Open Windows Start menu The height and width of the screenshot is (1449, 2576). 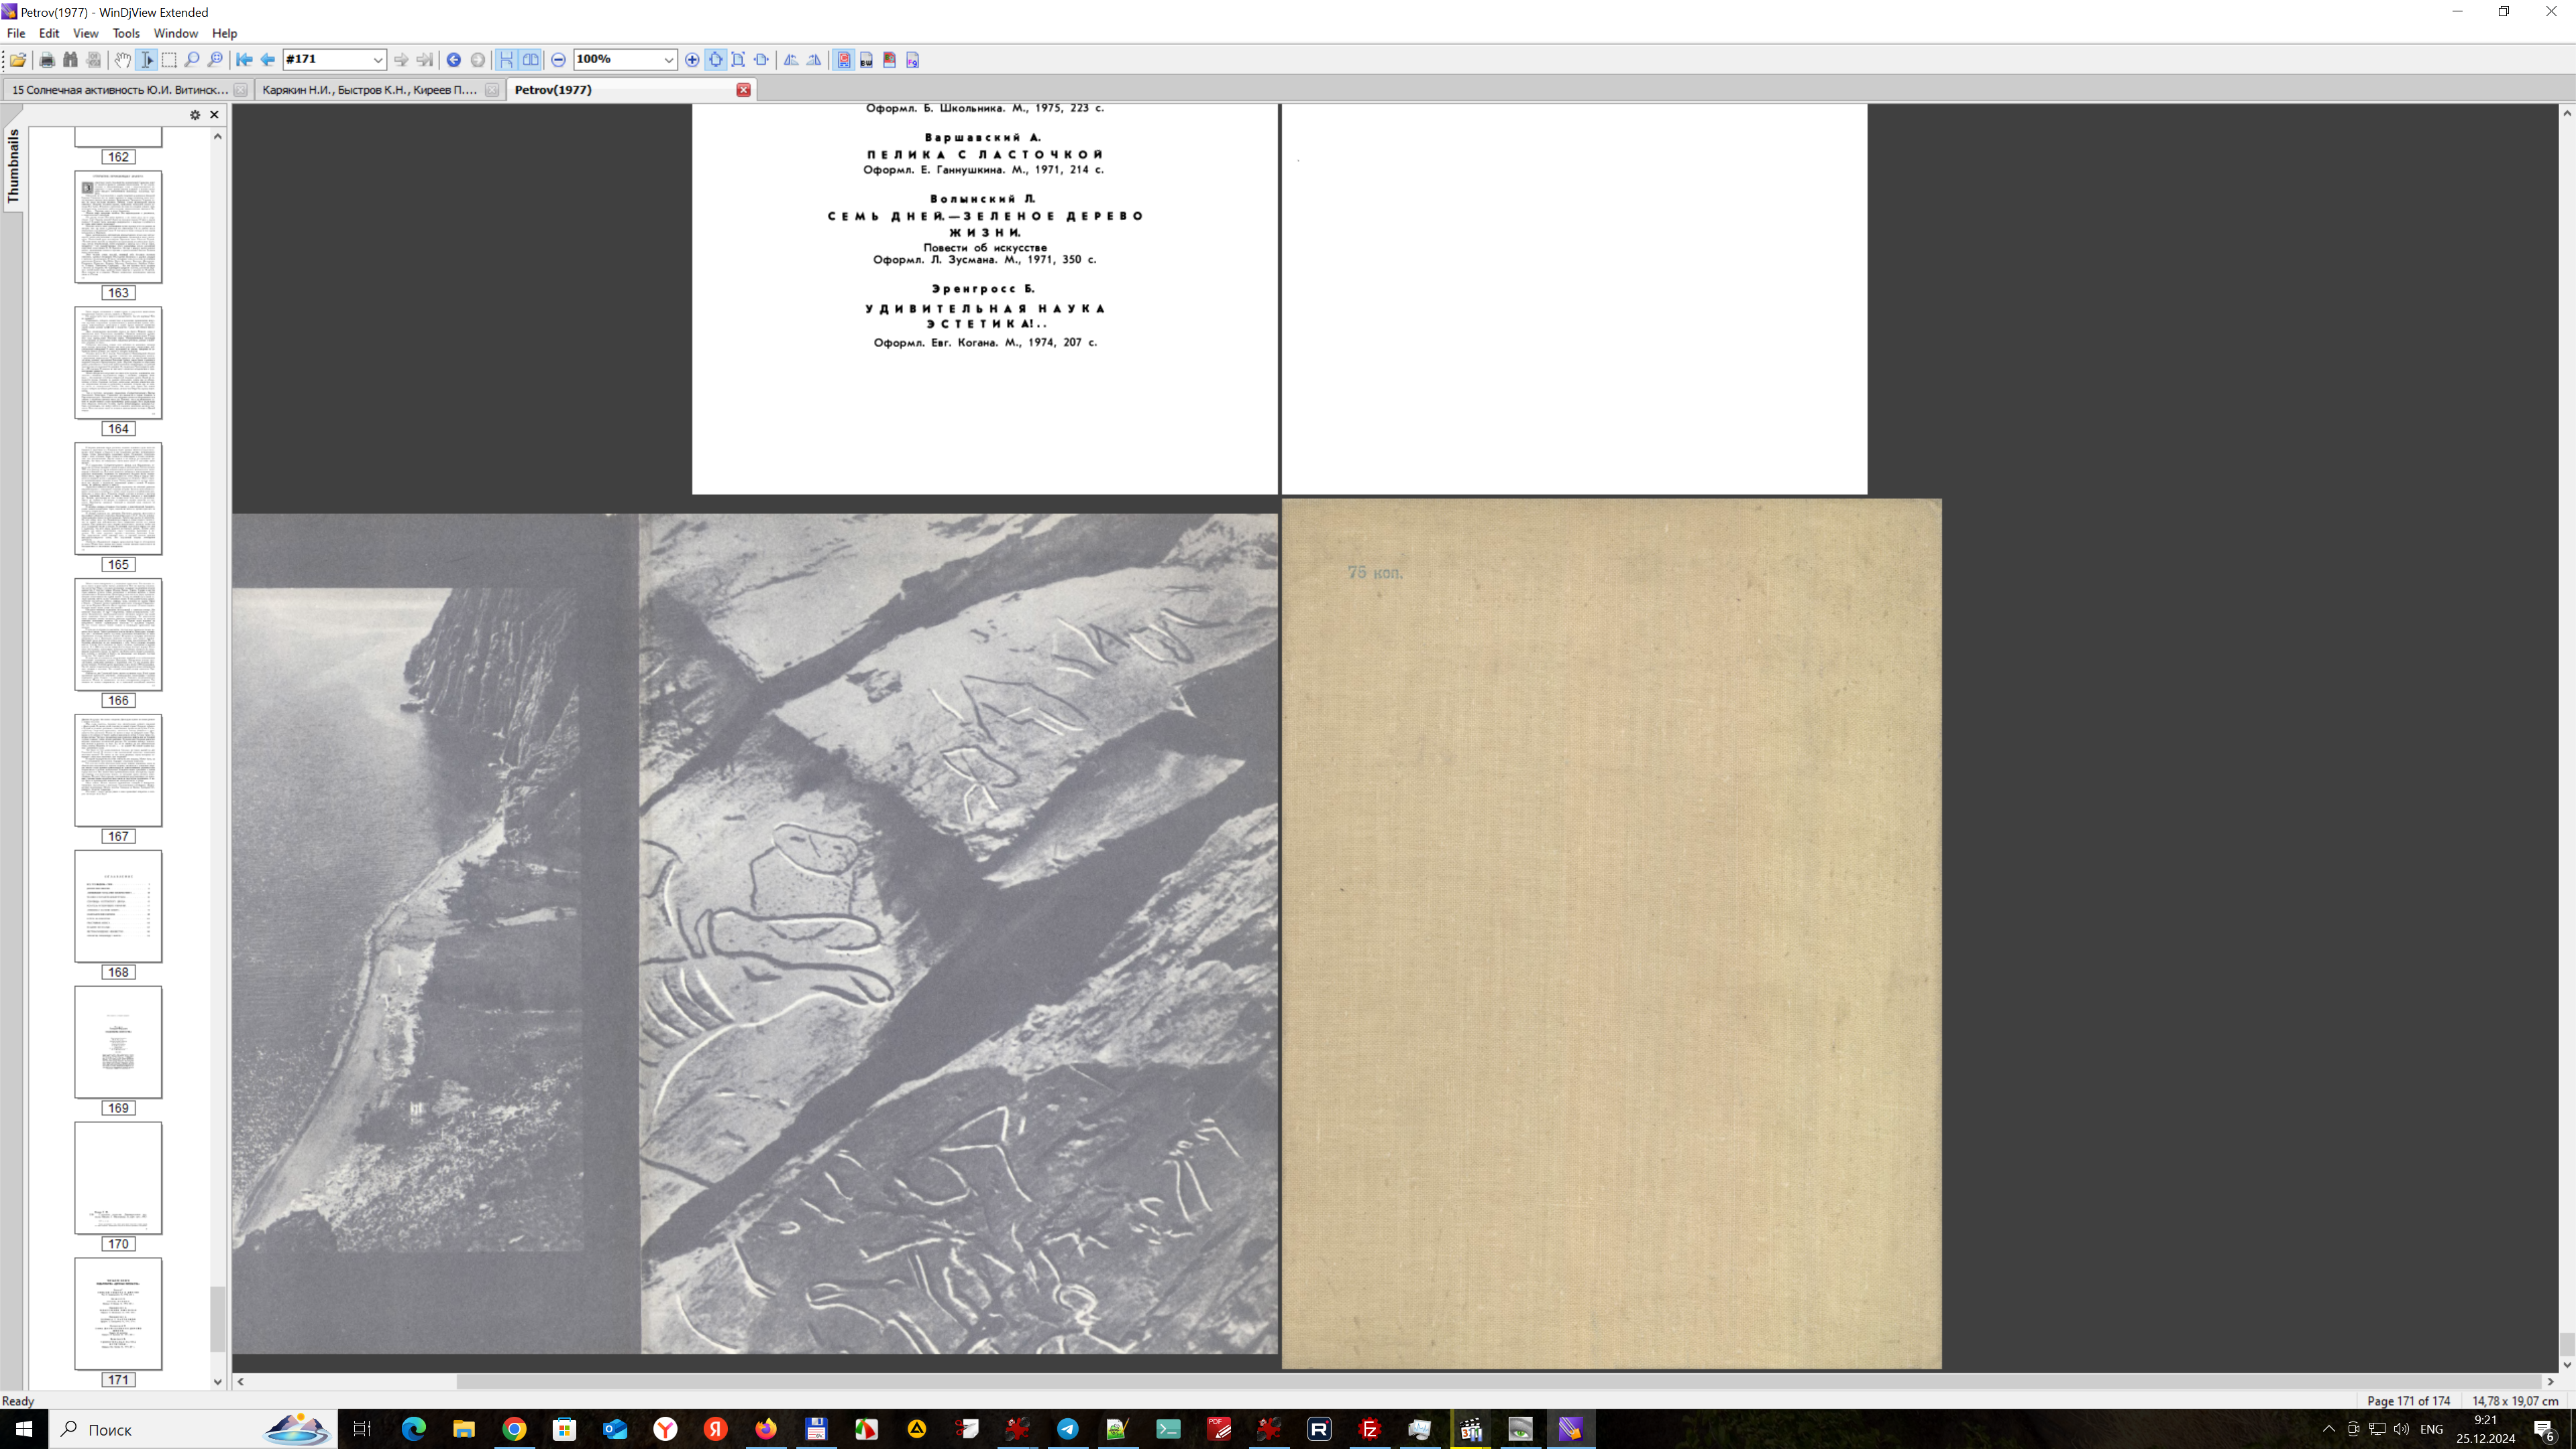[24, 1429]
